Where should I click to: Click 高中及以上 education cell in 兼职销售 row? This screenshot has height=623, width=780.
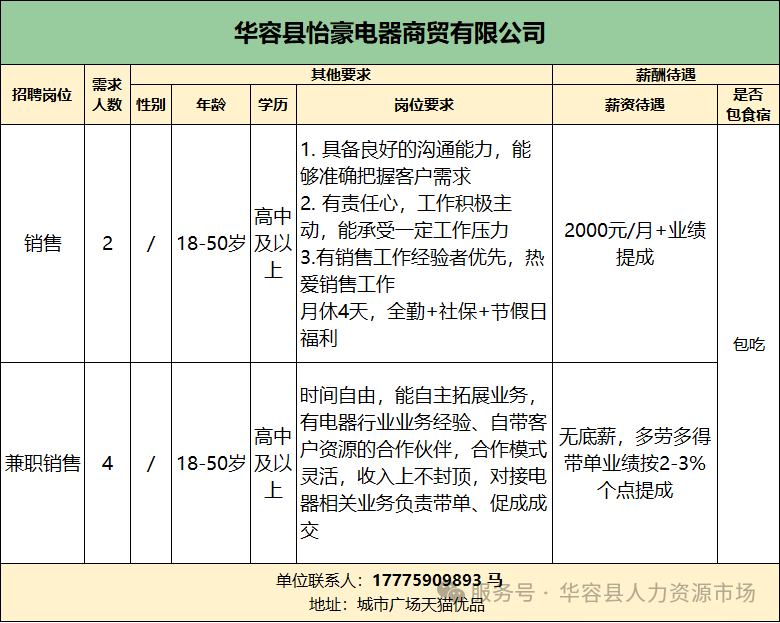[x=273, y=463]
